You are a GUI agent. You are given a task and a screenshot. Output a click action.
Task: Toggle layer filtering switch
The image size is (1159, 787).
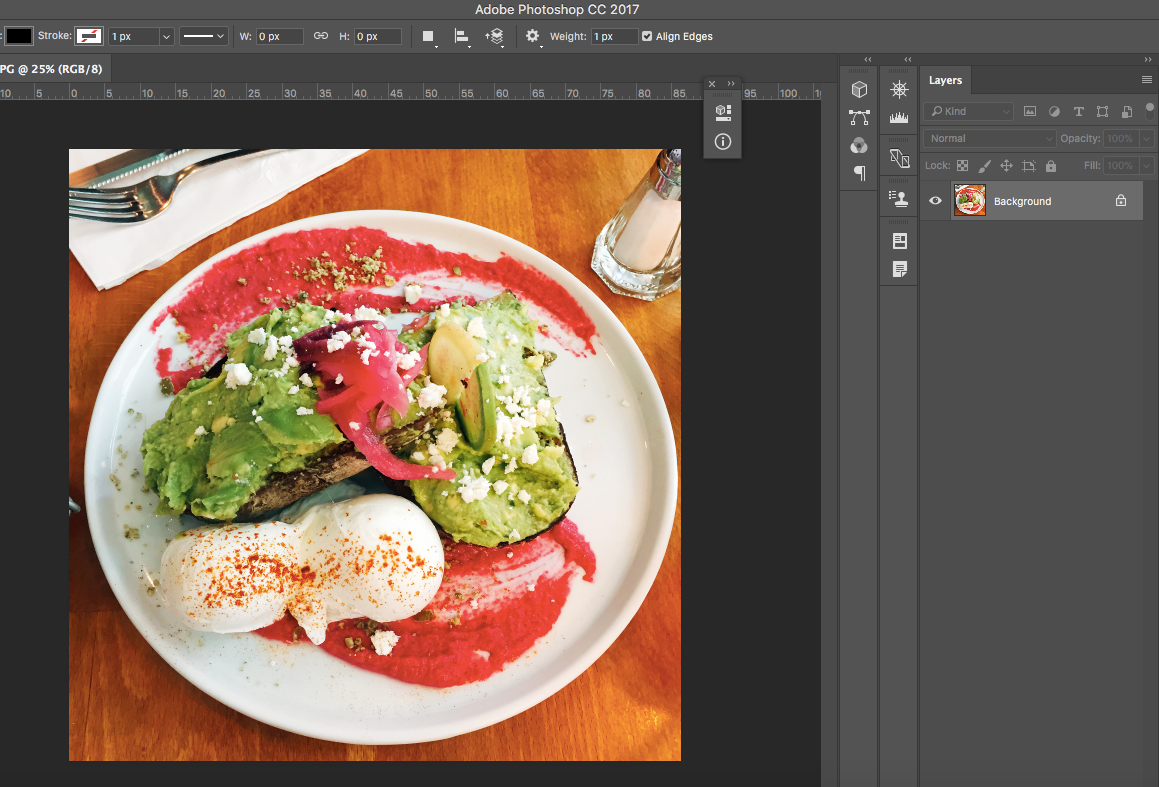pyautogui.click(x=1149, y=111)
